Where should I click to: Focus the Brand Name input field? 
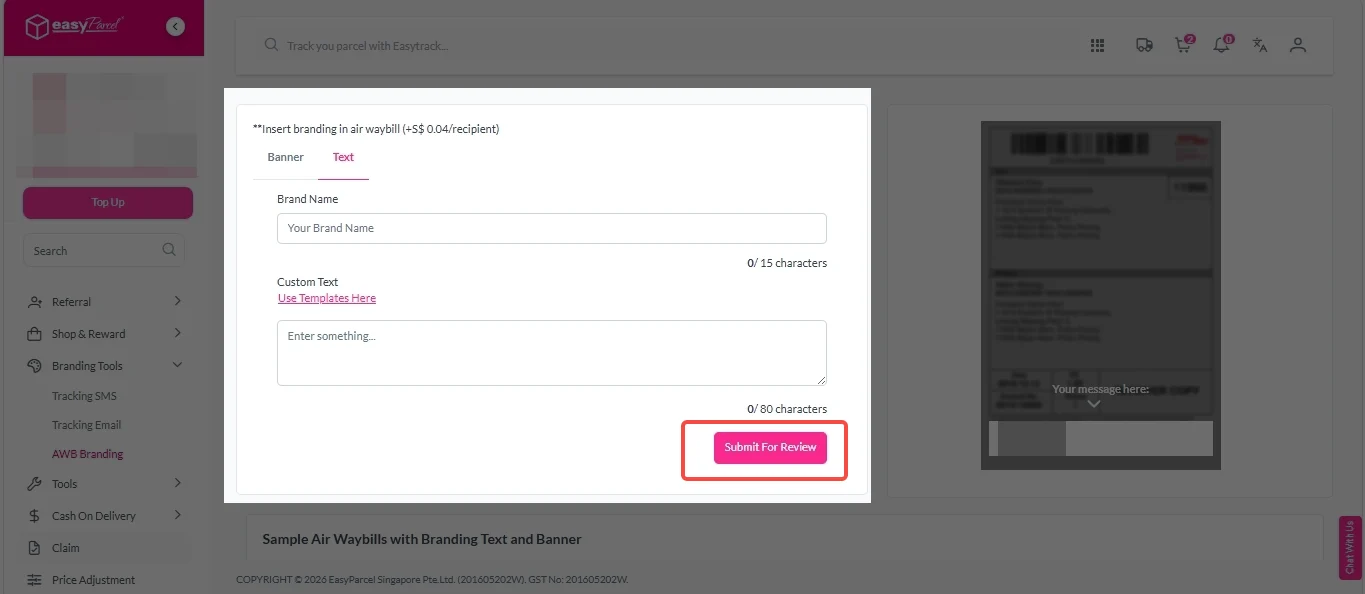tap(551, 228)
